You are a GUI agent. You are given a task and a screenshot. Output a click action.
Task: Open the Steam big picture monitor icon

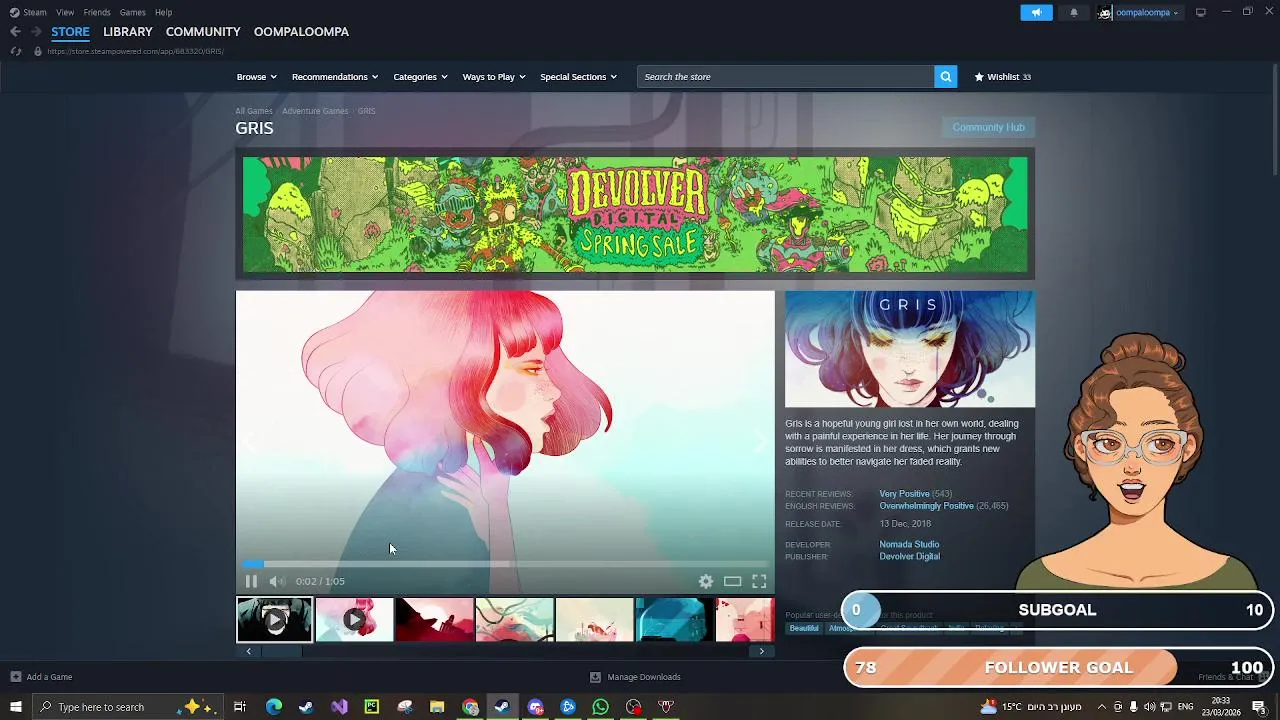[x=1201, y=12]
